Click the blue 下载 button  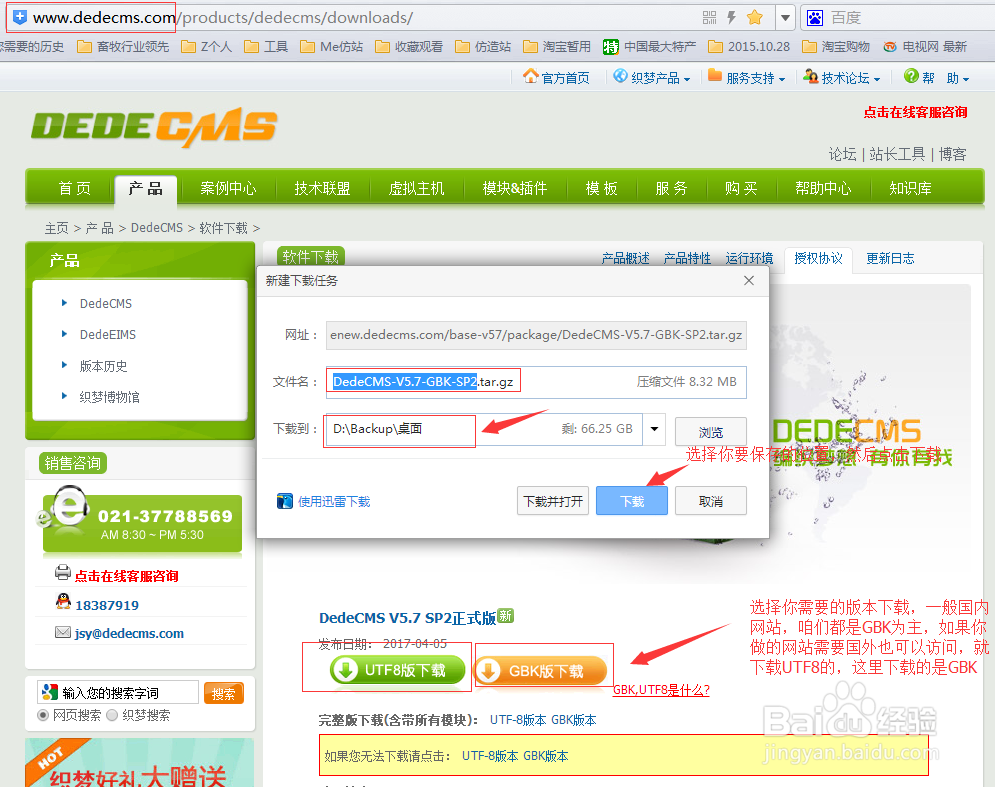[632, 501]
